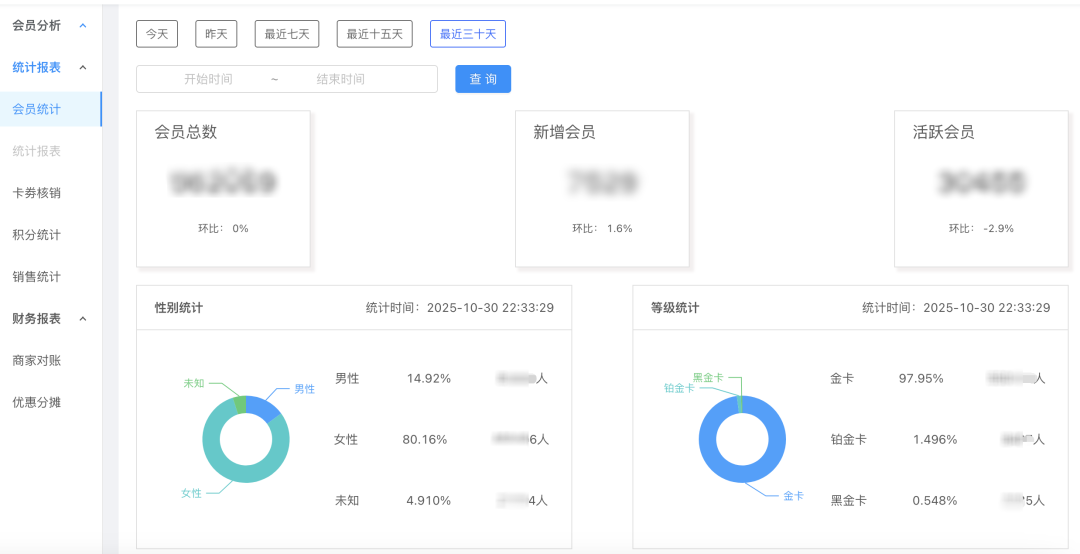Click the 金卡 label on level donut

(793, 495)
